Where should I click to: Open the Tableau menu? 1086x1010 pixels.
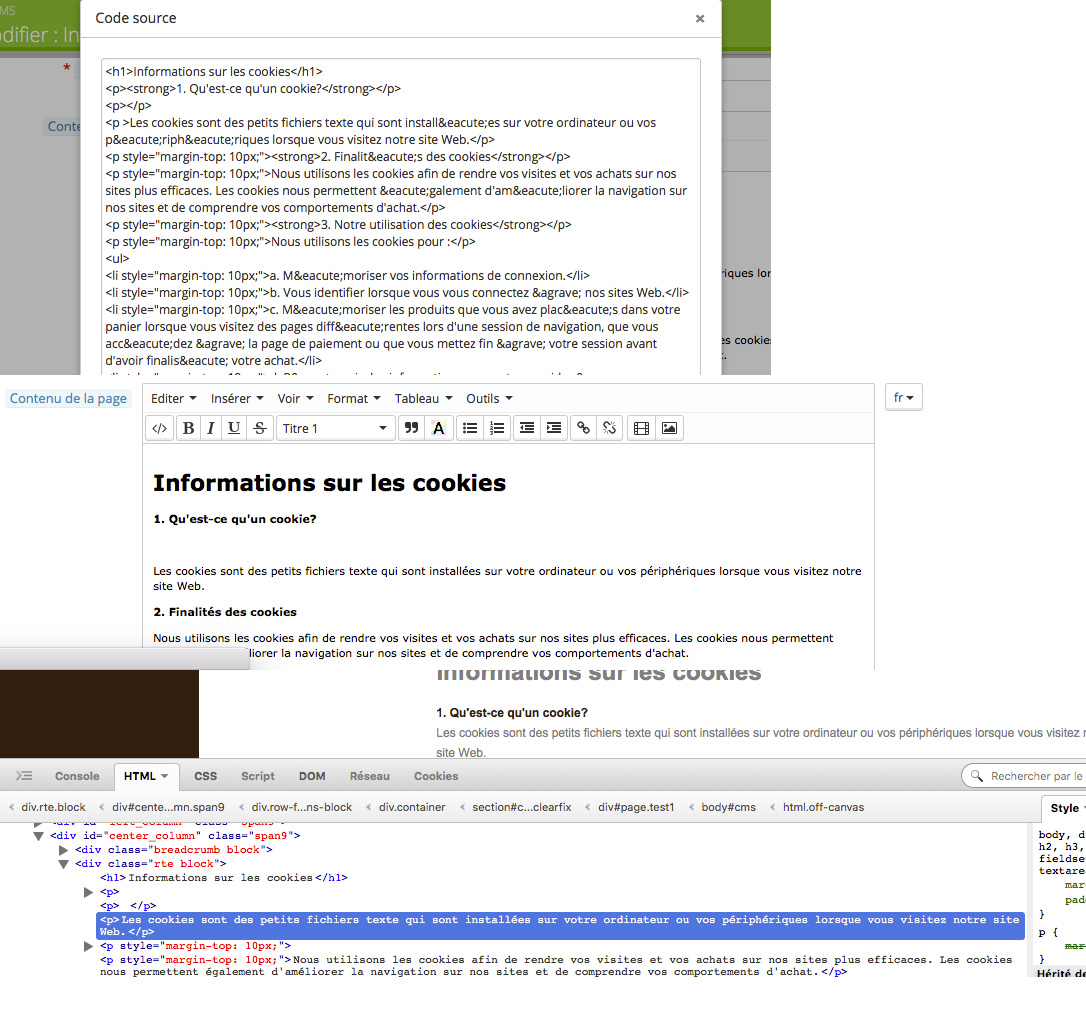point(424,398)
